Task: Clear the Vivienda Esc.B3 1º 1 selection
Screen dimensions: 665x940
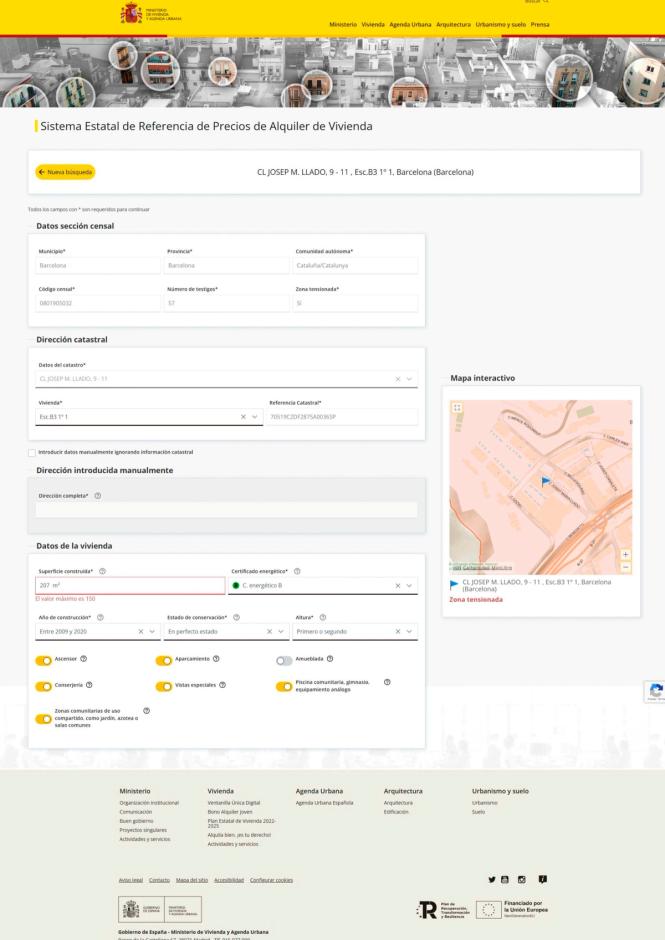Action: [243, 417]
